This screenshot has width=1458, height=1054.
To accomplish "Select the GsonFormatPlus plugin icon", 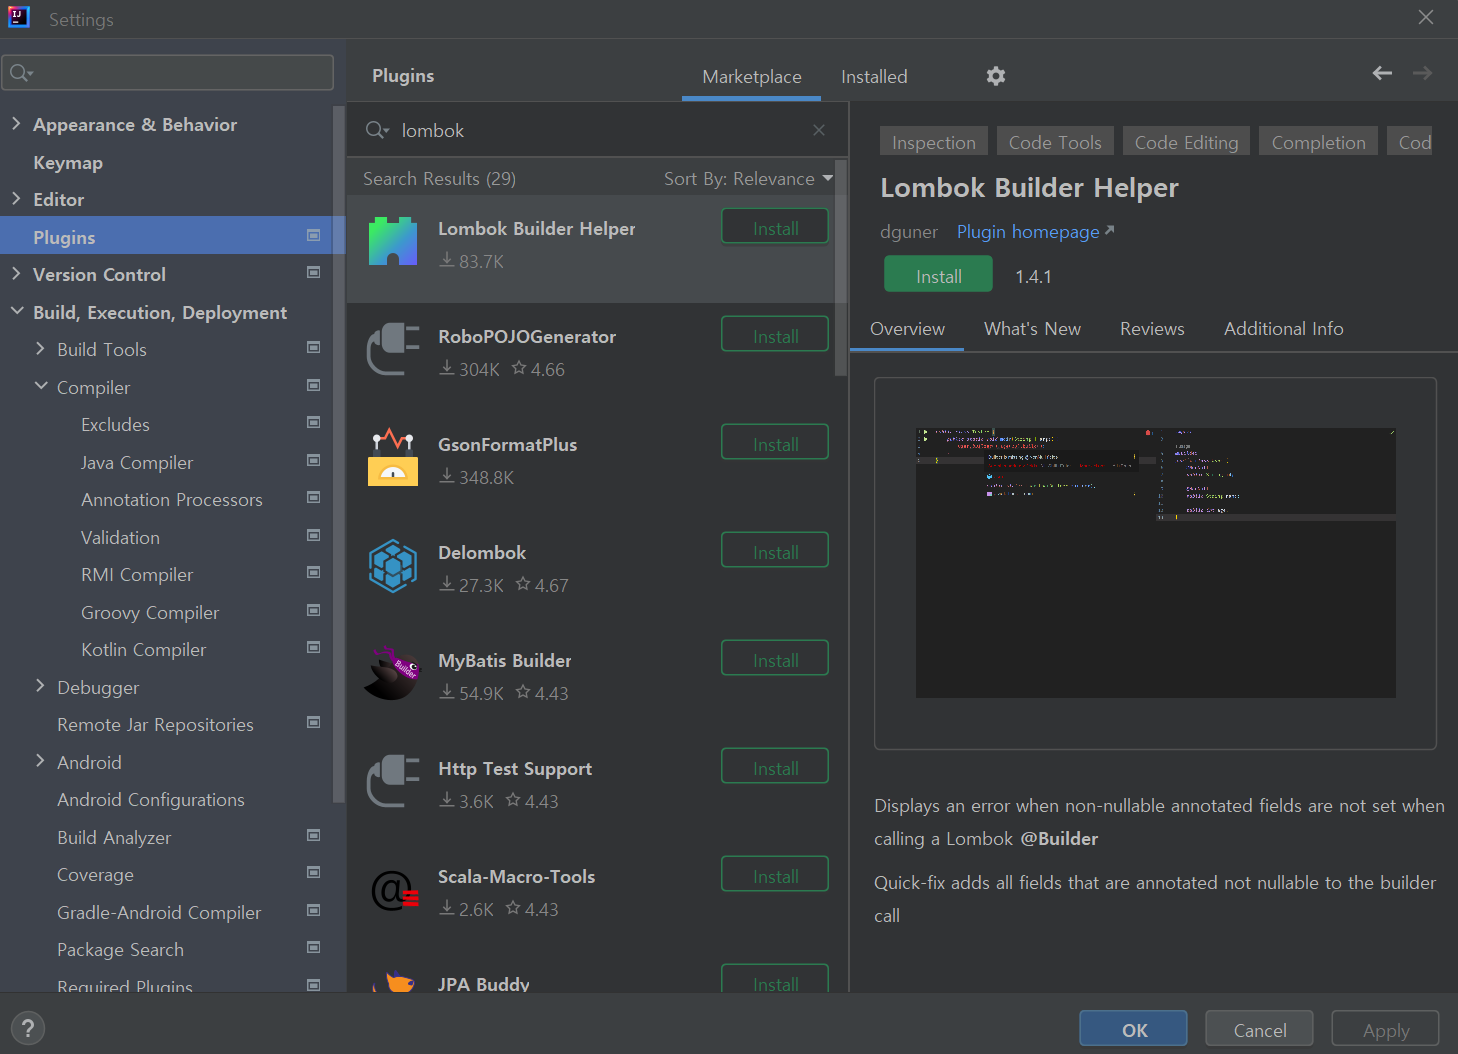I will [393, 457].
